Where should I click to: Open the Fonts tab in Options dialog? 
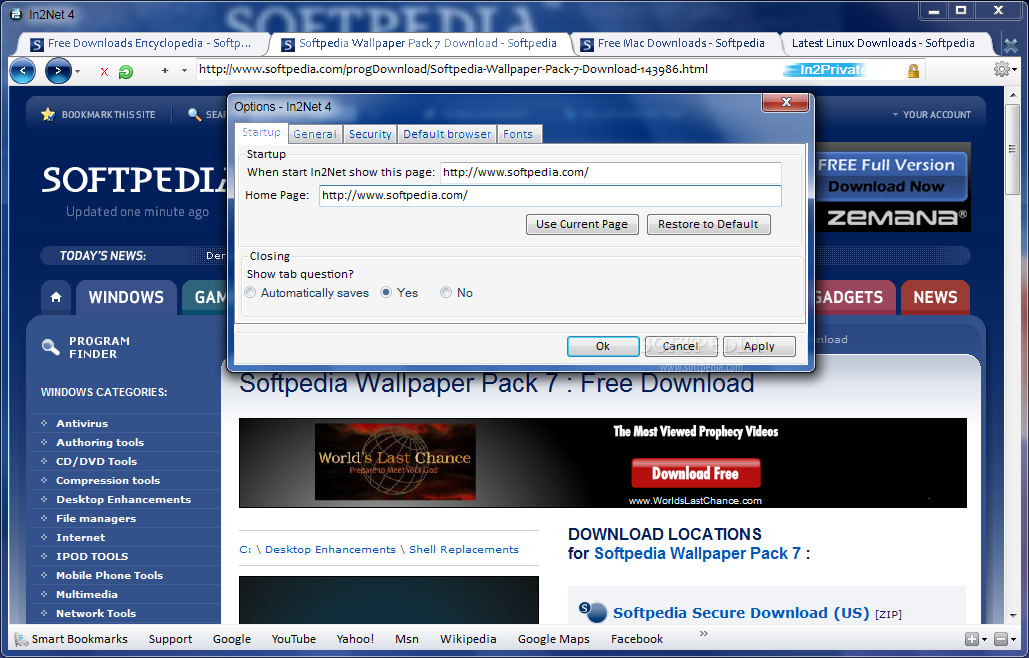(x=518, y=134)
